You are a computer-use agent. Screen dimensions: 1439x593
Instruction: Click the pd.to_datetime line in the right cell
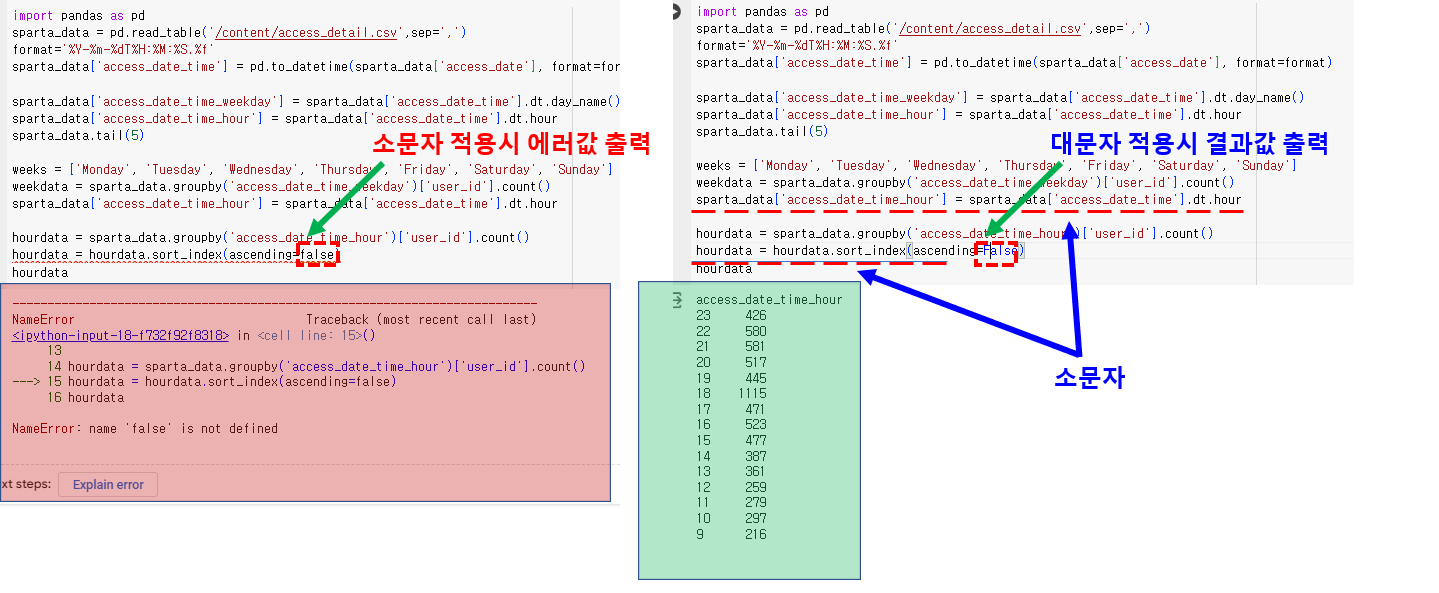tap(1014, 62)
